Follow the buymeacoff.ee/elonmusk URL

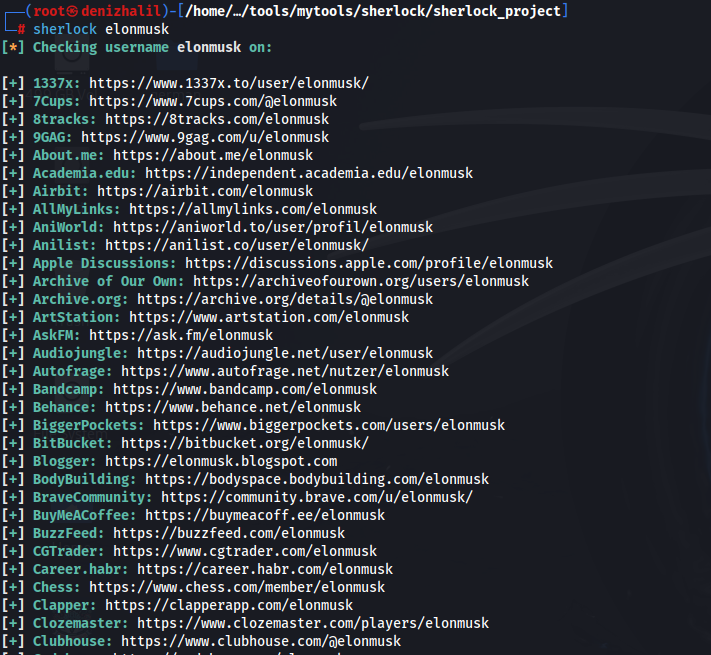point(265,515)
